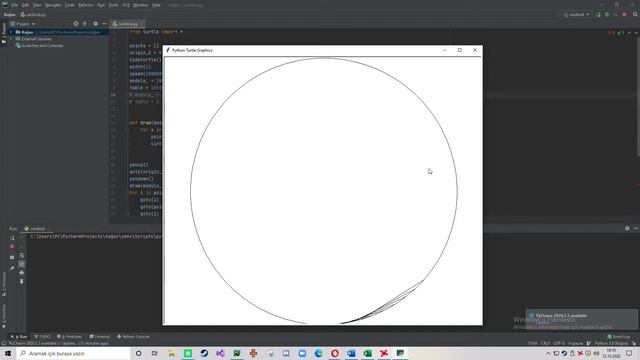Open the Window menu
Screen dimensions: 640x360
point(141,5)
